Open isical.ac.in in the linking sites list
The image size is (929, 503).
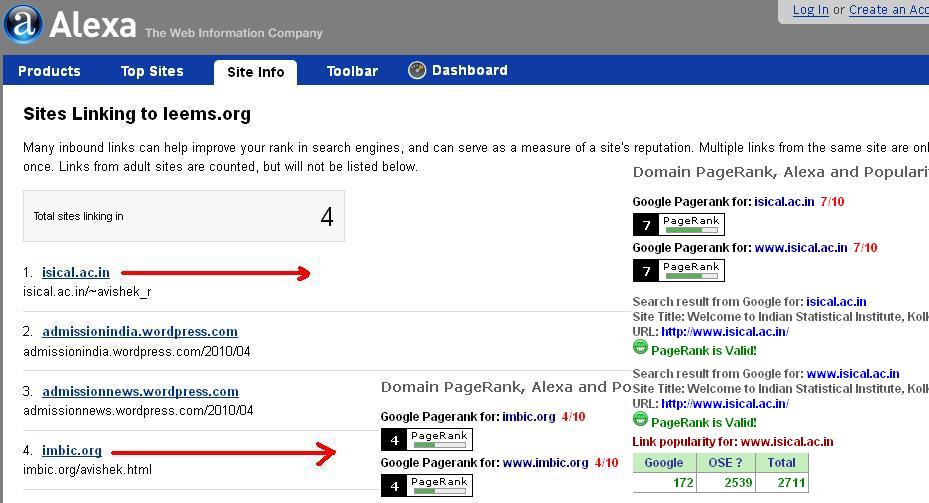click(x=76, y=273)
